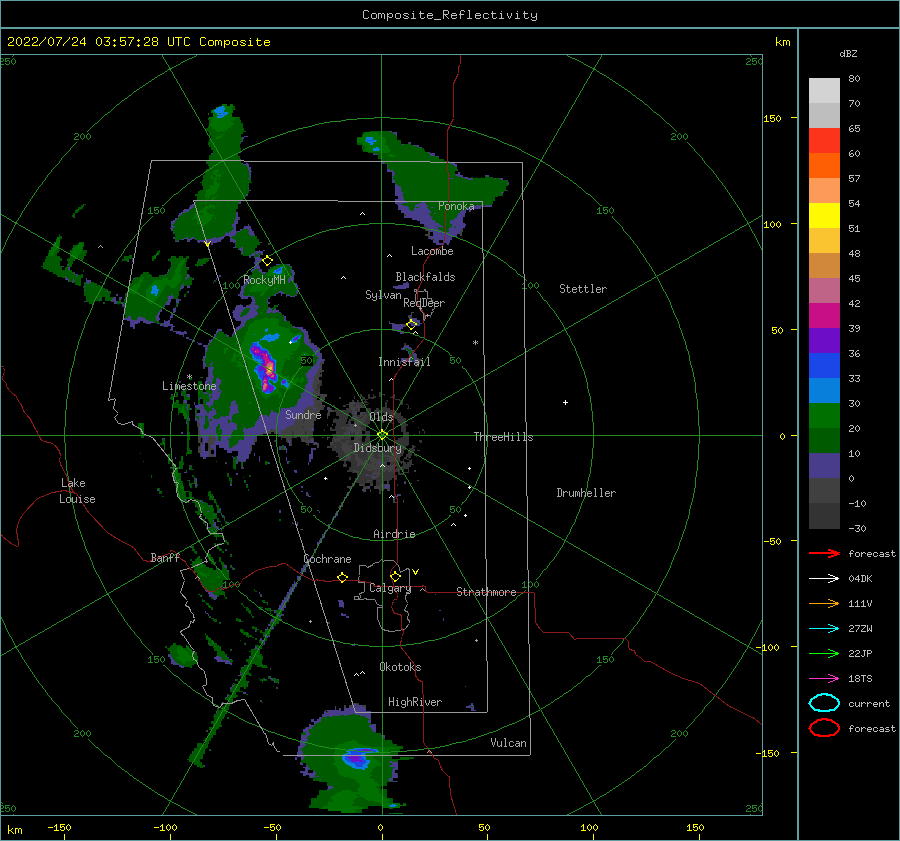Viewport: 900px width, 841px height.
Task: Click the Limestone label
Action: [189, 386]
